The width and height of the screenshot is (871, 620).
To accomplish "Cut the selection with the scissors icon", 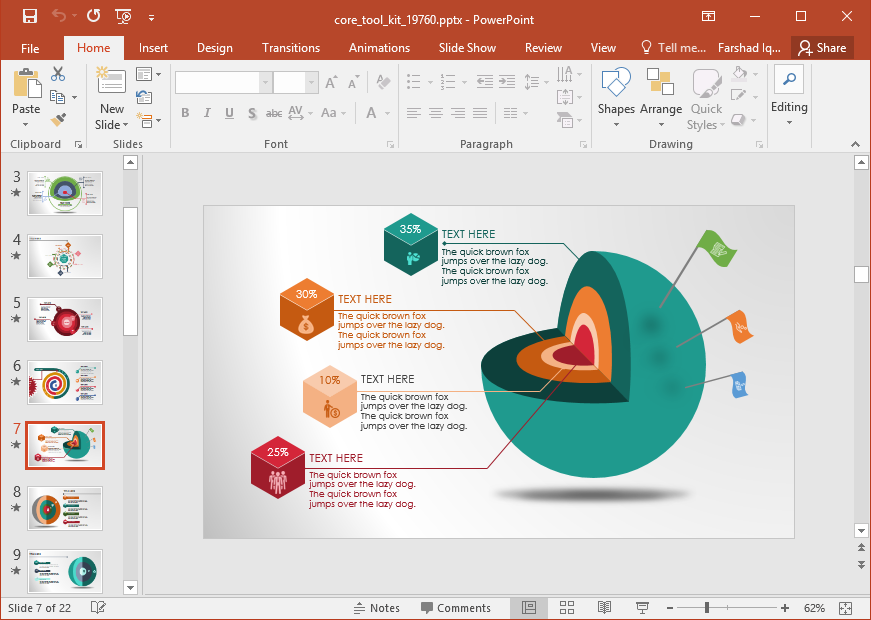I will (x=58, y=74).
